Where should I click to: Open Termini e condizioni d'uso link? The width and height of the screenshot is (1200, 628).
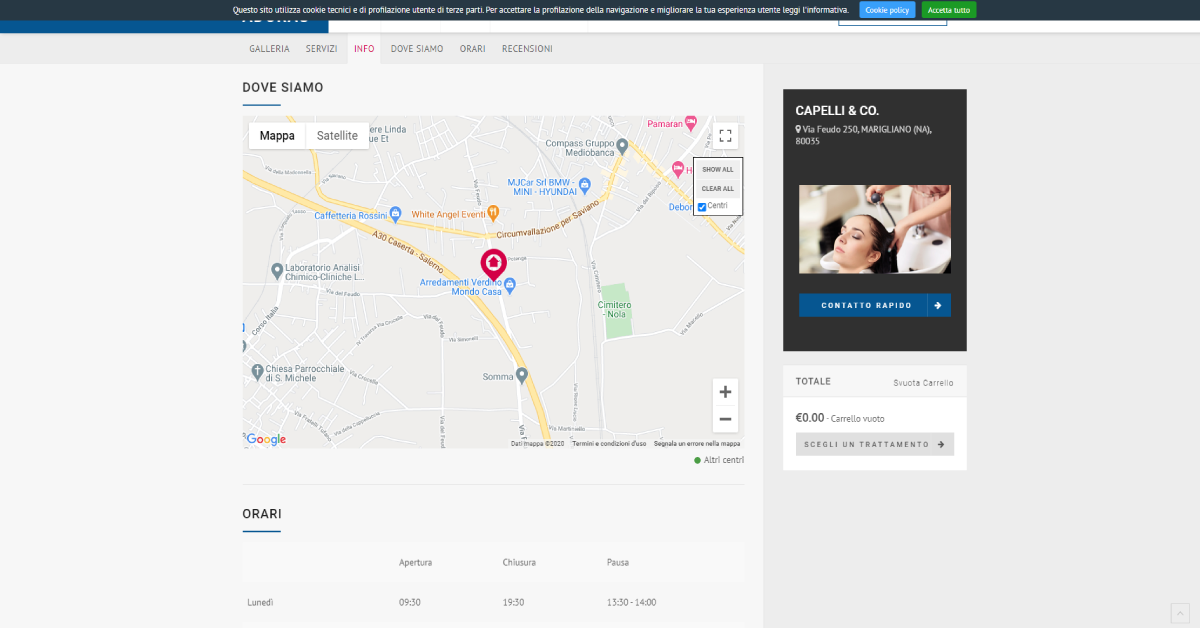609,443
